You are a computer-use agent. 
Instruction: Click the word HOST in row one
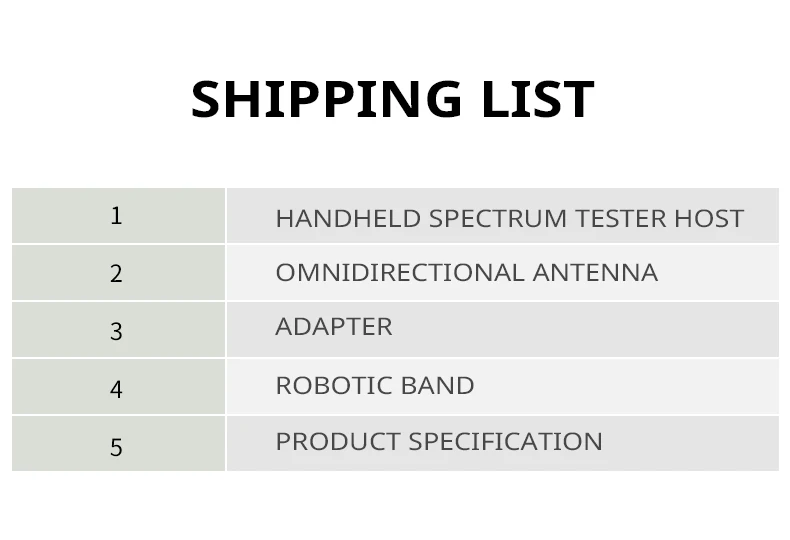tap(710, 218)
